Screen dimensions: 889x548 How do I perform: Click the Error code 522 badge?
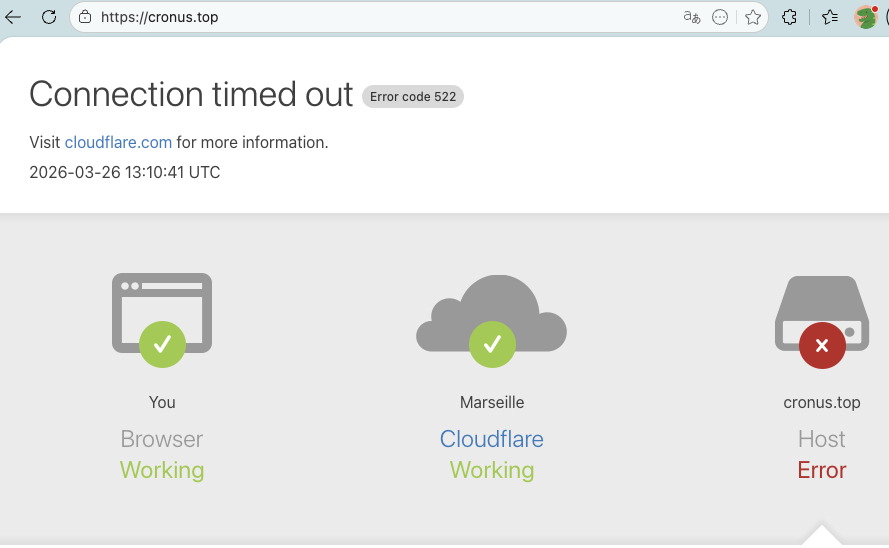[x=413, y=97]
